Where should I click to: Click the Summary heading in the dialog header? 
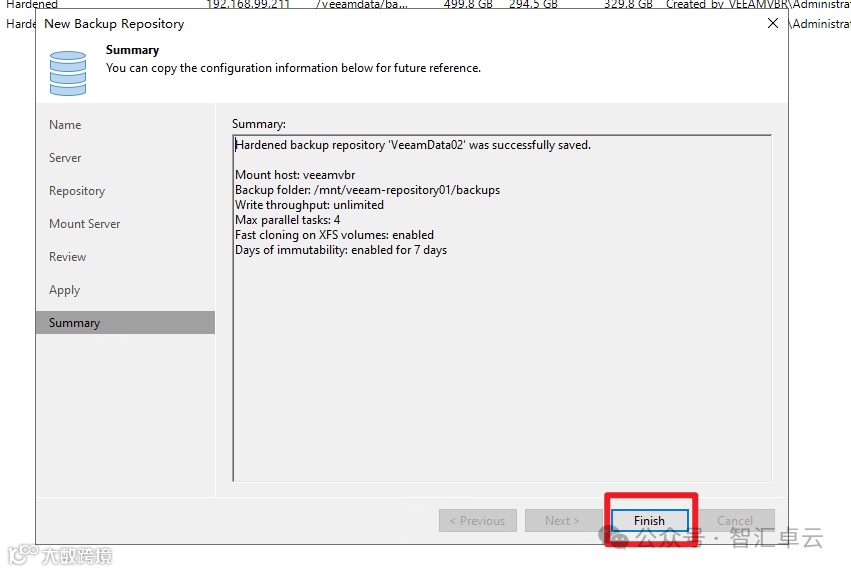tap(132, 50)
